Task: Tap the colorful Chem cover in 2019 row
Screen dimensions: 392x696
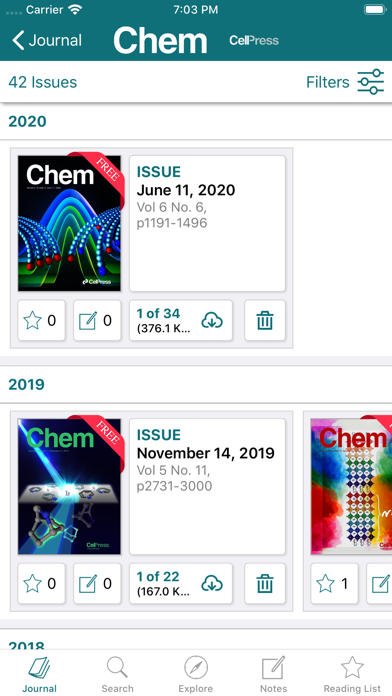Action: click(x=351, y=486)
